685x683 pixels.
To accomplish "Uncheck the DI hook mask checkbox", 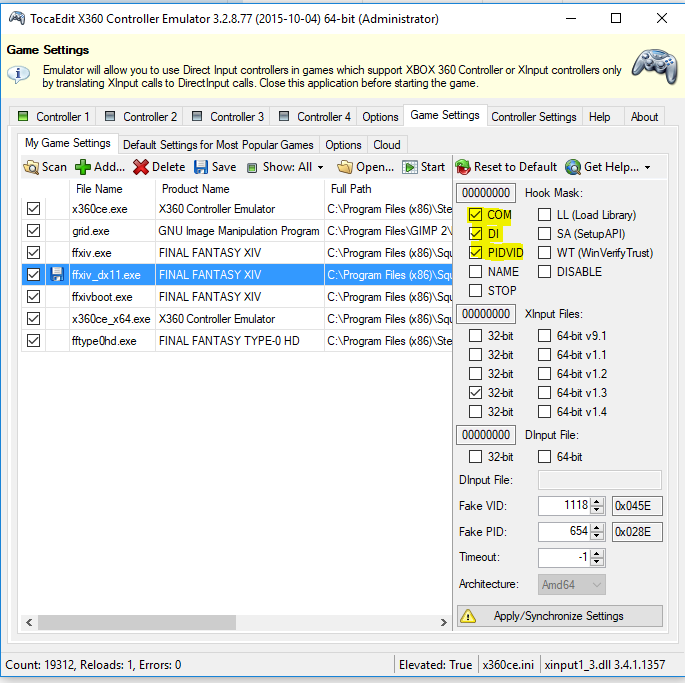I will 475,234.
